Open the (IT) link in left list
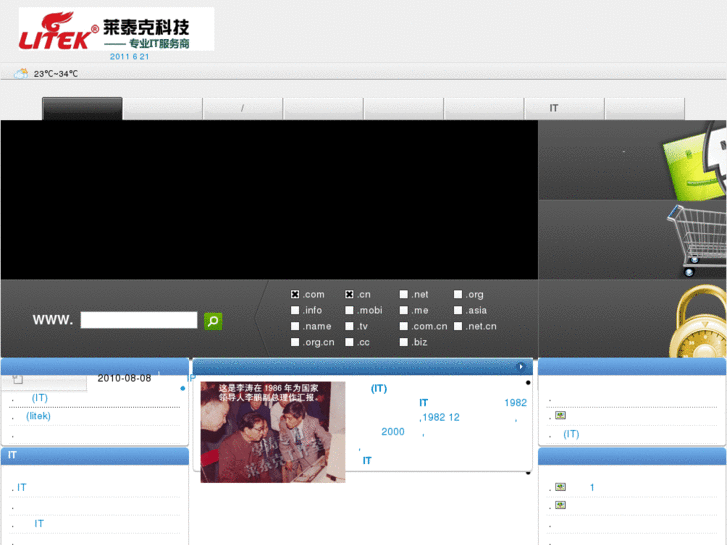Screen dimensions: 727x545 pyautogui.click(x=40, y=398)
